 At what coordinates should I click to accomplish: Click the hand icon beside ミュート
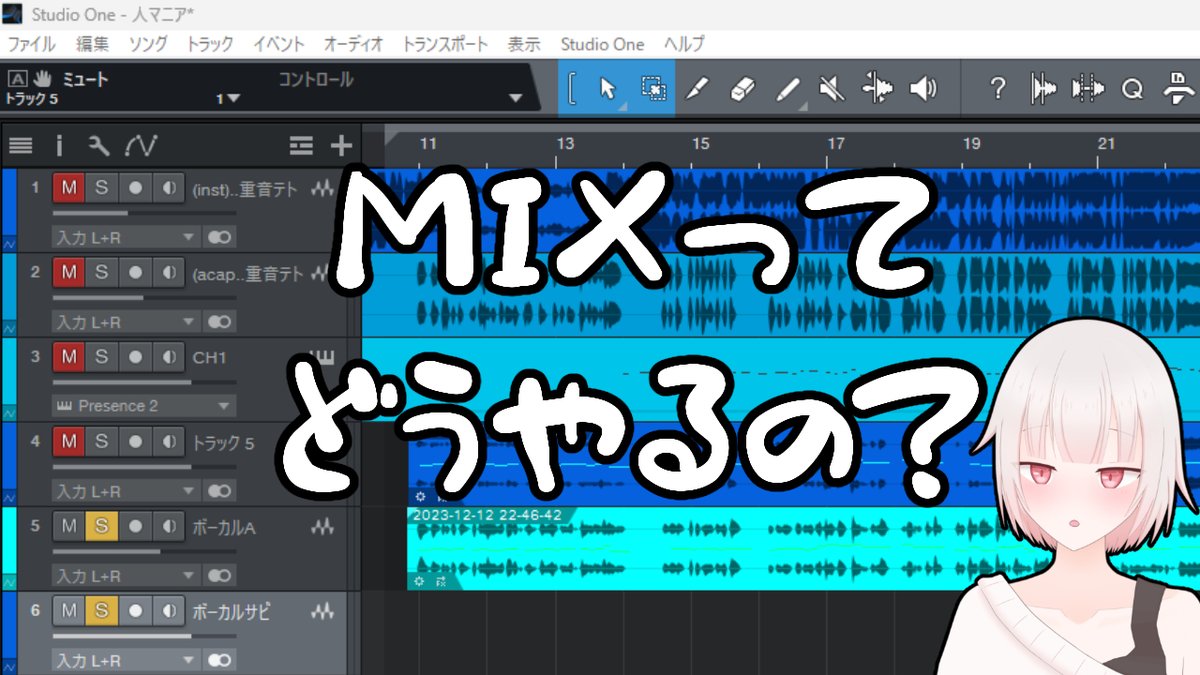42,79
